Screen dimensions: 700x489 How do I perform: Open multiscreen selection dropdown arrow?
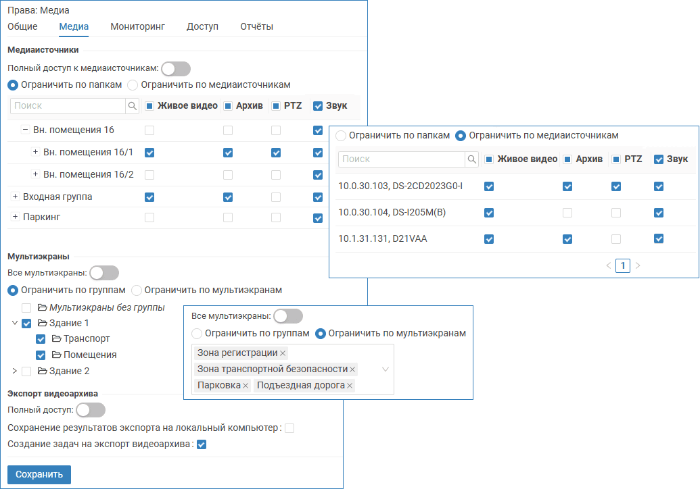click(385, 369)
